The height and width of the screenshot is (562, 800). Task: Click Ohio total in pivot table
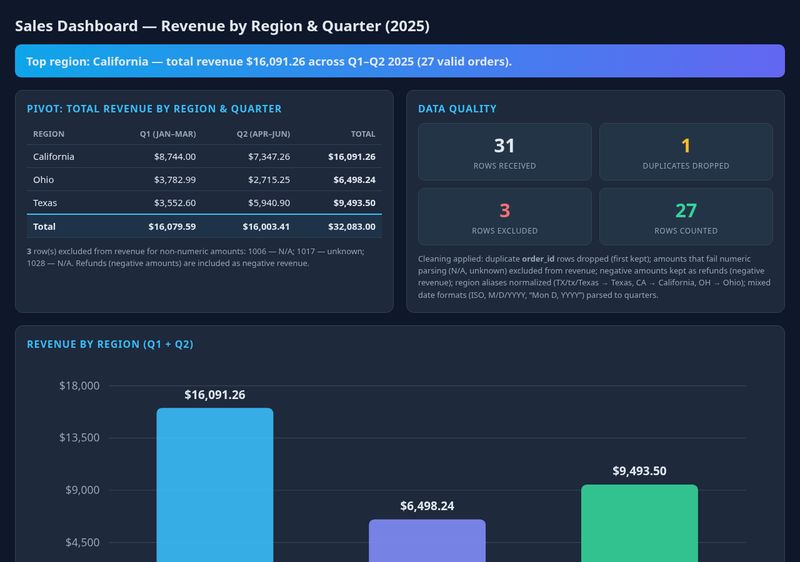tap(354, 180)
